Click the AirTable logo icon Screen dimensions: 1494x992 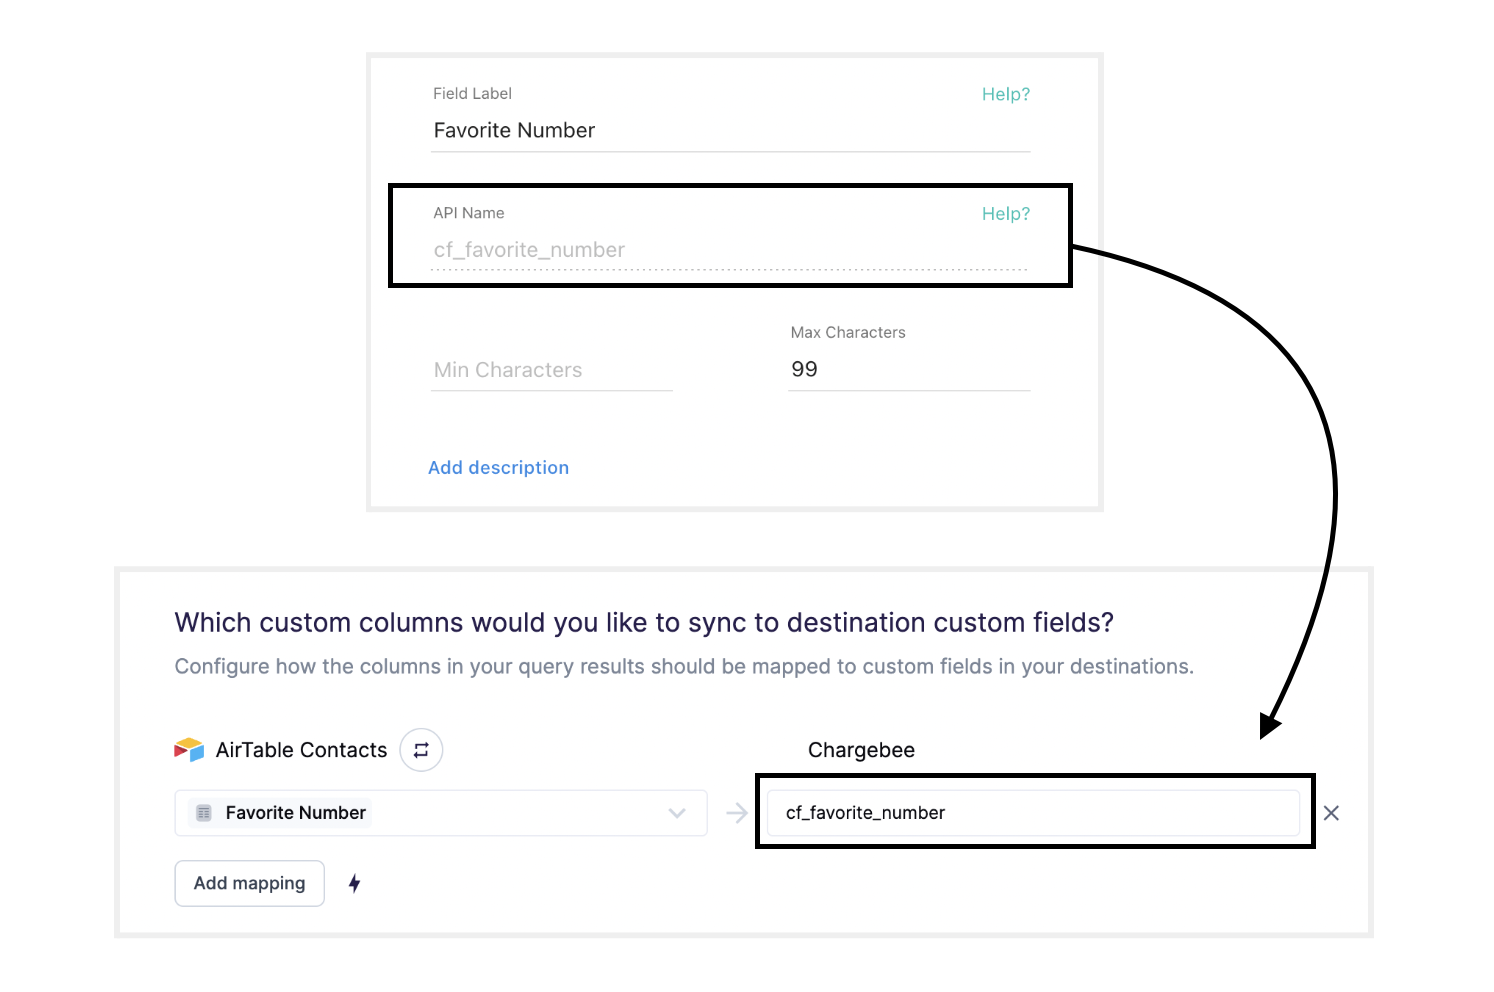(189, 750)
